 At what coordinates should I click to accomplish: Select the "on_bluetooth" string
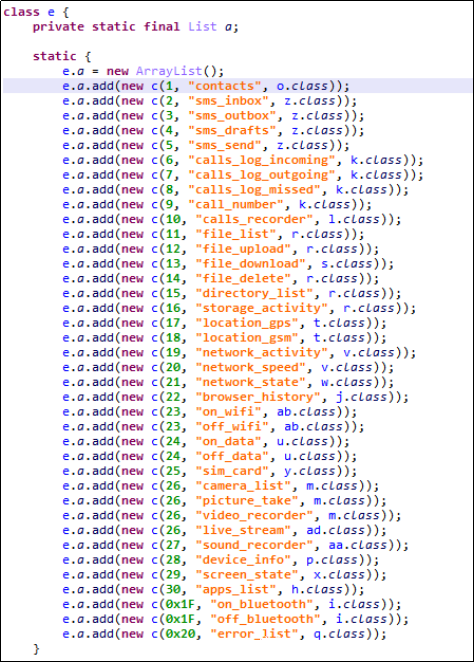261,605
